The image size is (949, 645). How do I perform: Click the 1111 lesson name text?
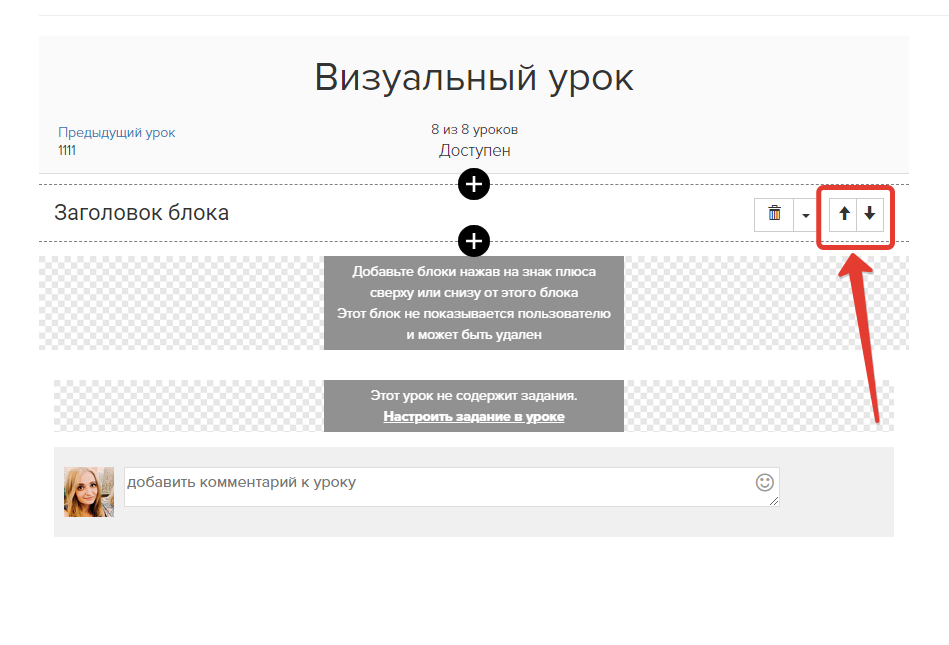pyautogui.click(x=67, y=151)
